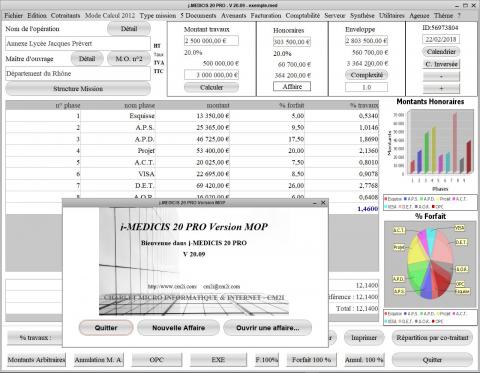Select the Esquisse phase row

tap(192, 116)
